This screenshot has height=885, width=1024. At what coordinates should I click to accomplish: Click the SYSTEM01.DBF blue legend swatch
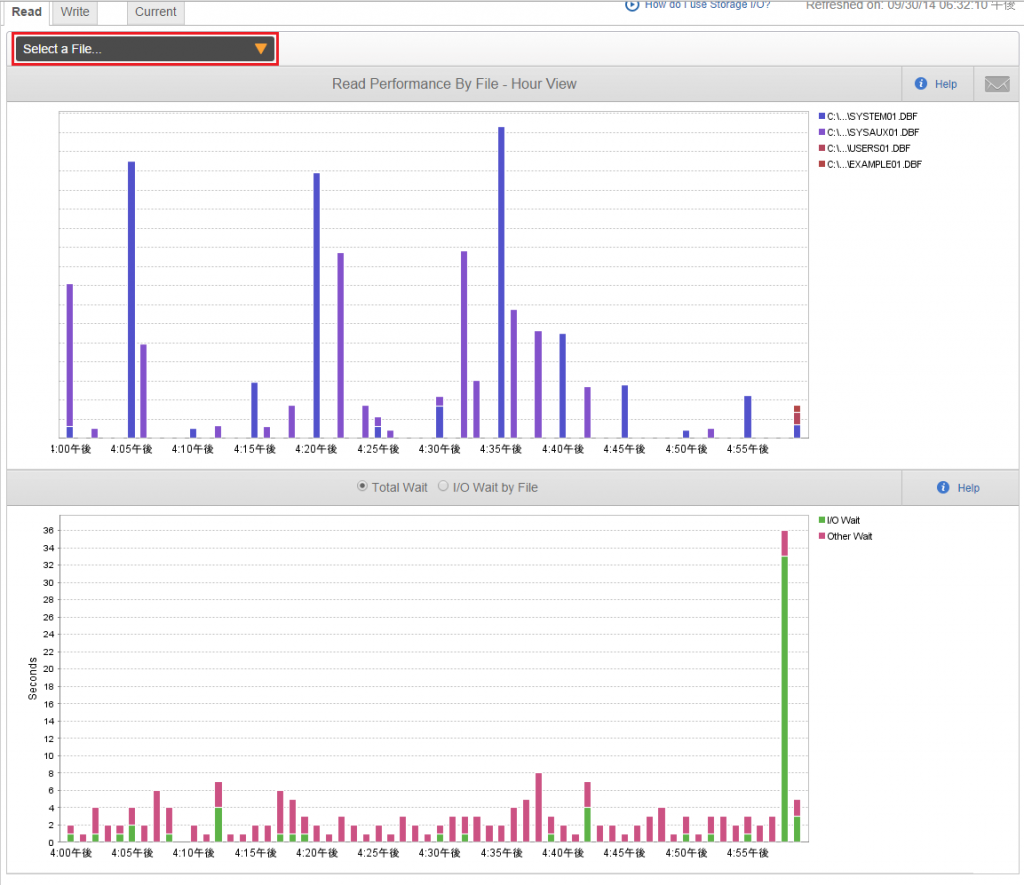click(x=822, y=116)
